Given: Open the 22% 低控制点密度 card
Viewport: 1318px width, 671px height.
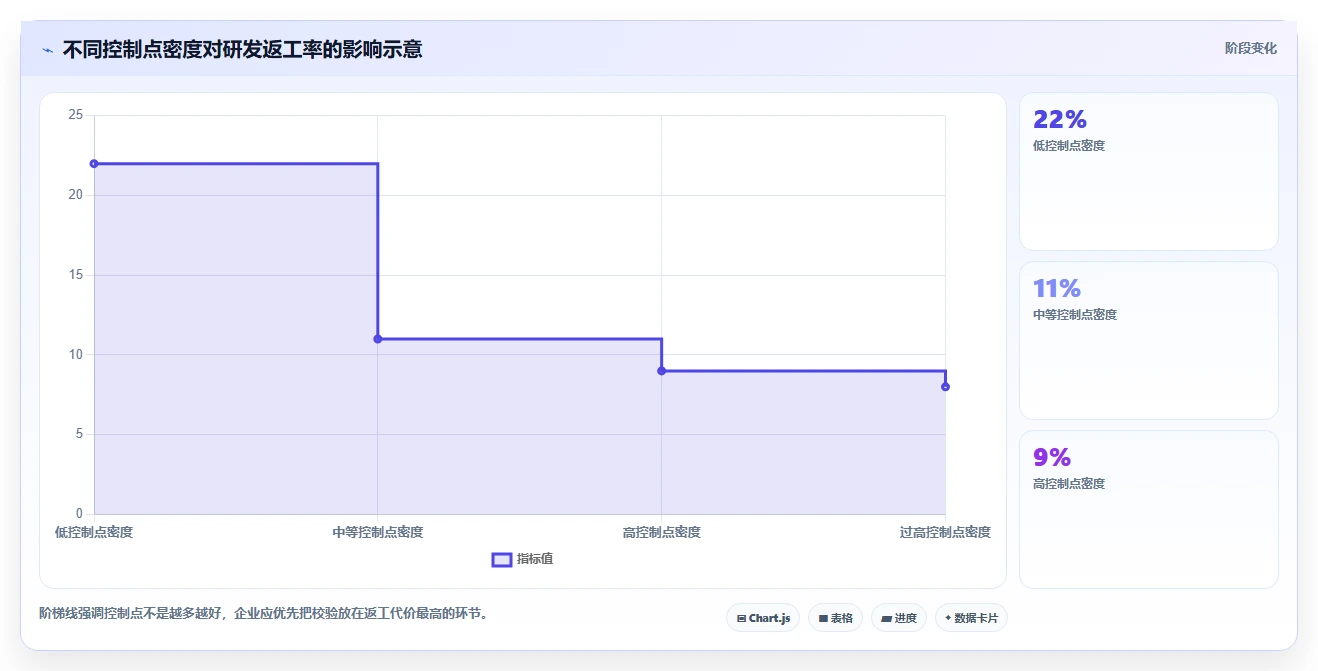Looking at the screenshot, I should [x=1148, y=171].
